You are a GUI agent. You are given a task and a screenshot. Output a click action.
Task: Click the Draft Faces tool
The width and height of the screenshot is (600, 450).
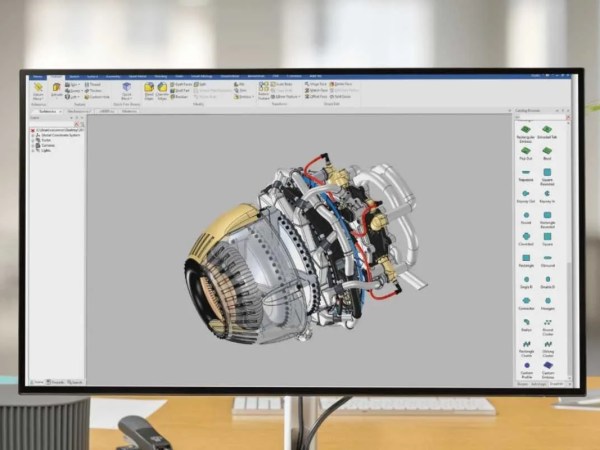(181, 84)
